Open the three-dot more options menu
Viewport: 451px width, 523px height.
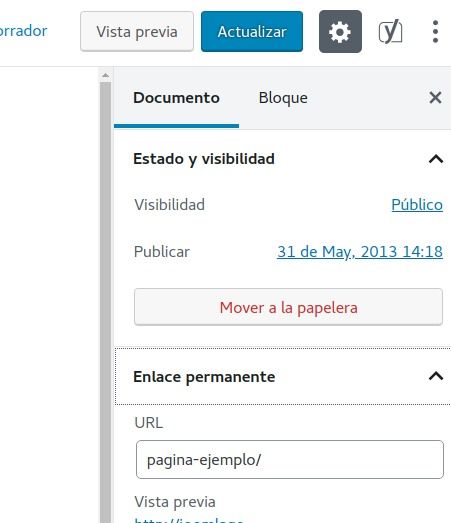pyautogui.click(x=435, y=32)
